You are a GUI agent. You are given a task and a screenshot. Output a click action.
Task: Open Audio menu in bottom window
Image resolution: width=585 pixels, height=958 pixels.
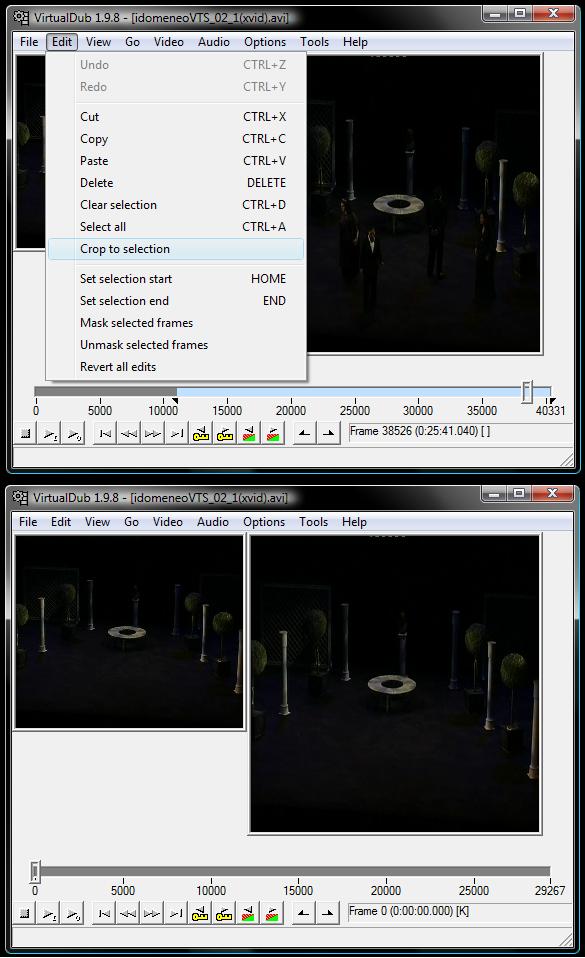tap(213, 522)
